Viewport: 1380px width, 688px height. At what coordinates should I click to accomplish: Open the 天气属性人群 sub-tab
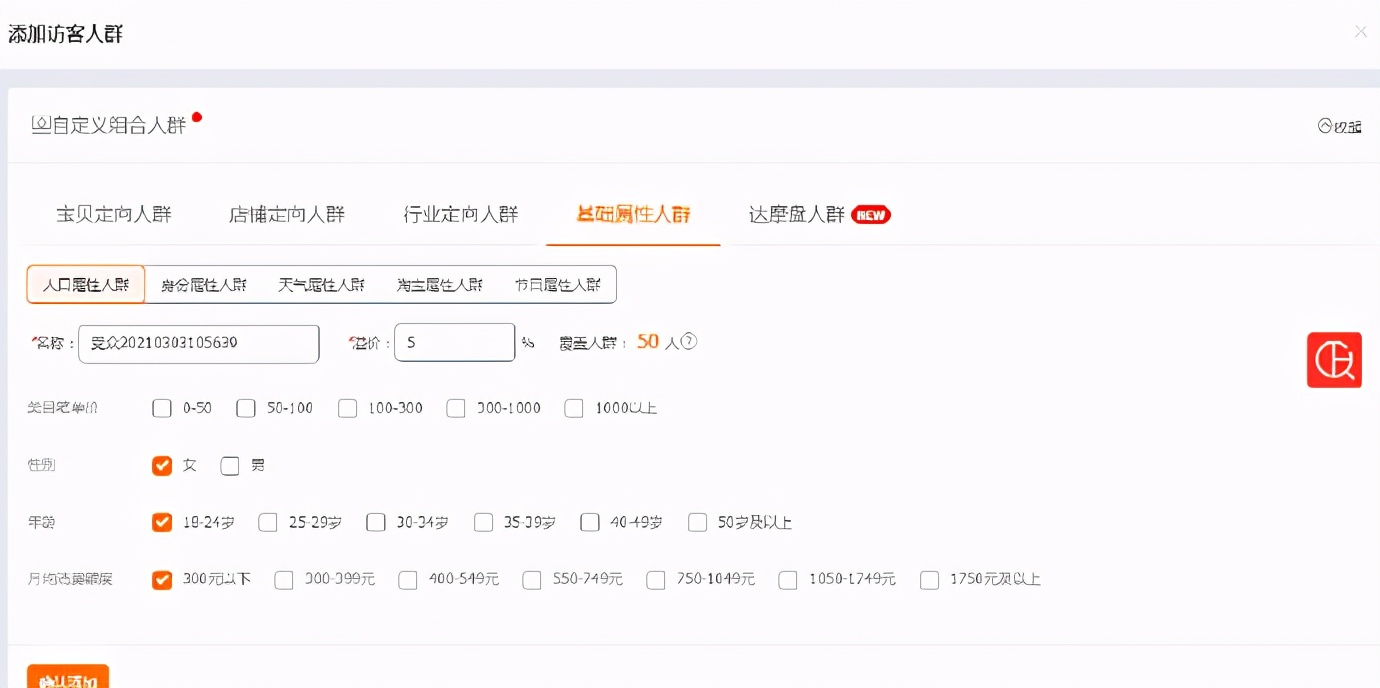[x=321, y=283]
